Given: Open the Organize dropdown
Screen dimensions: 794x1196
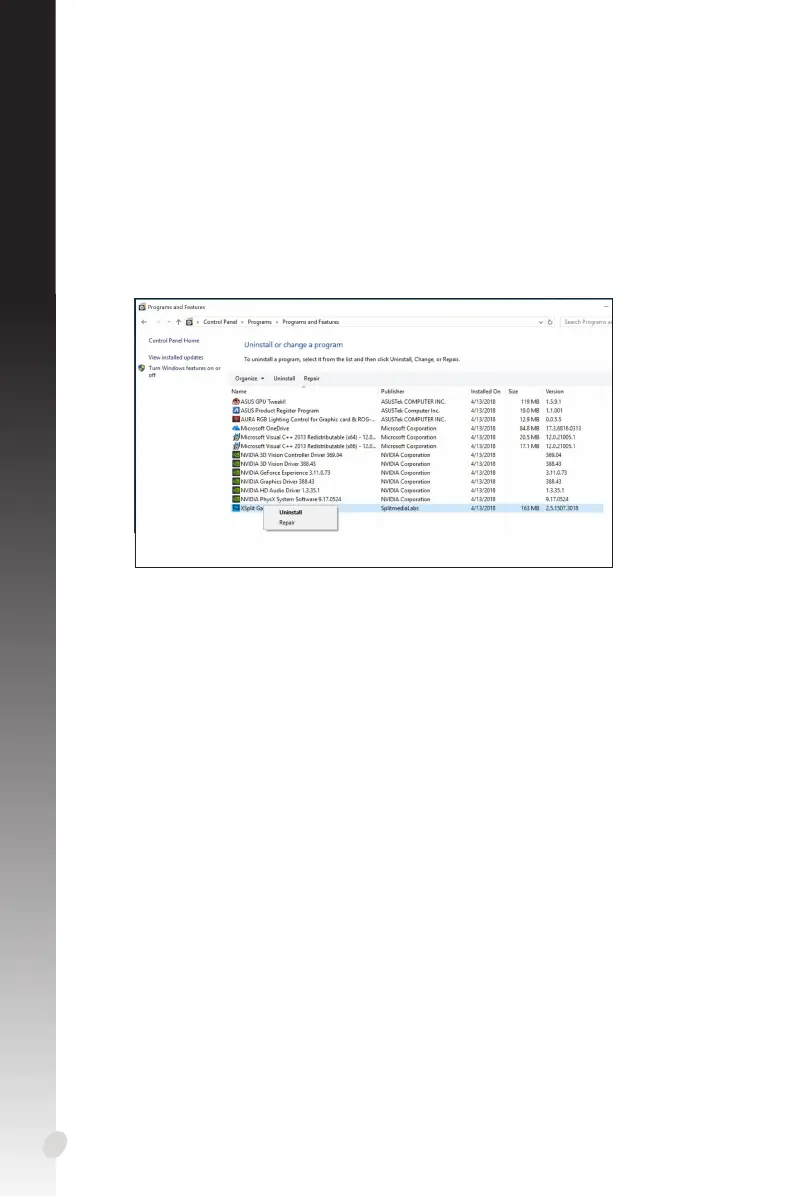Looking at the screenshot, I should pyautogui.click(x=249, y=378).
